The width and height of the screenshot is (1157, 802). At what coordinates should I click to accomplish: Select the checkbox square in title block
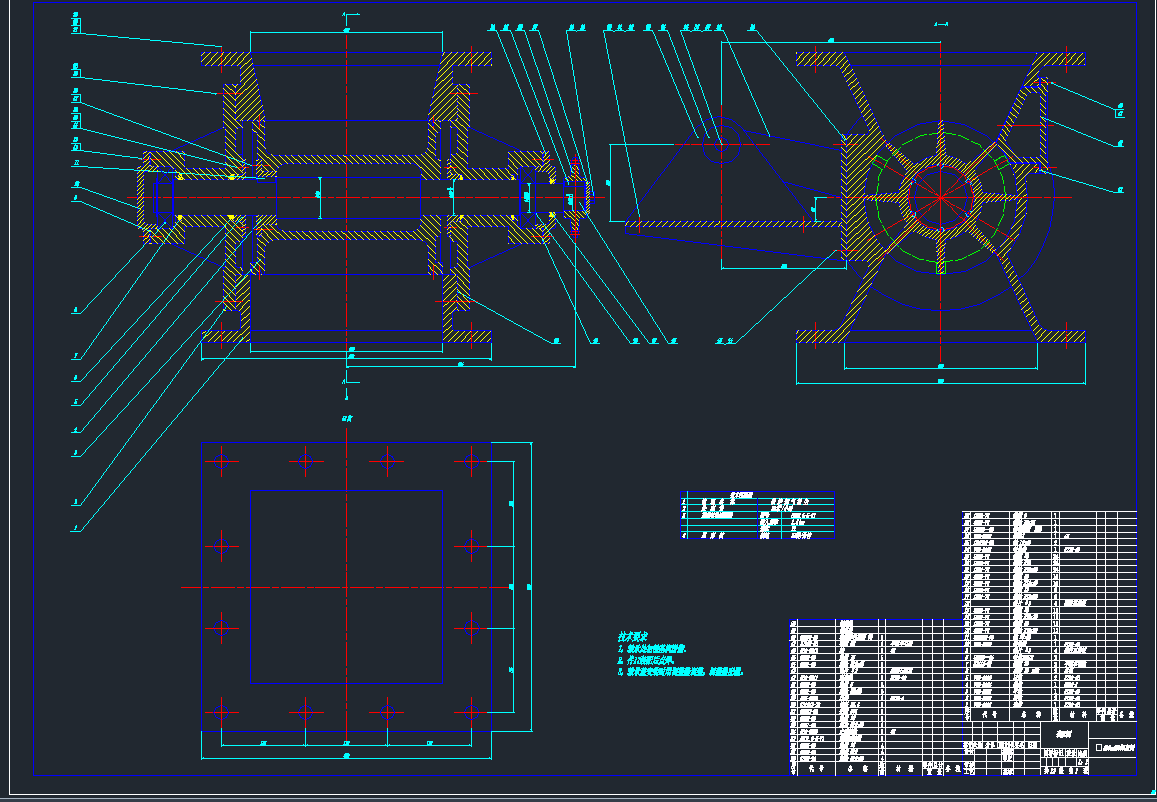[1099, 747]
